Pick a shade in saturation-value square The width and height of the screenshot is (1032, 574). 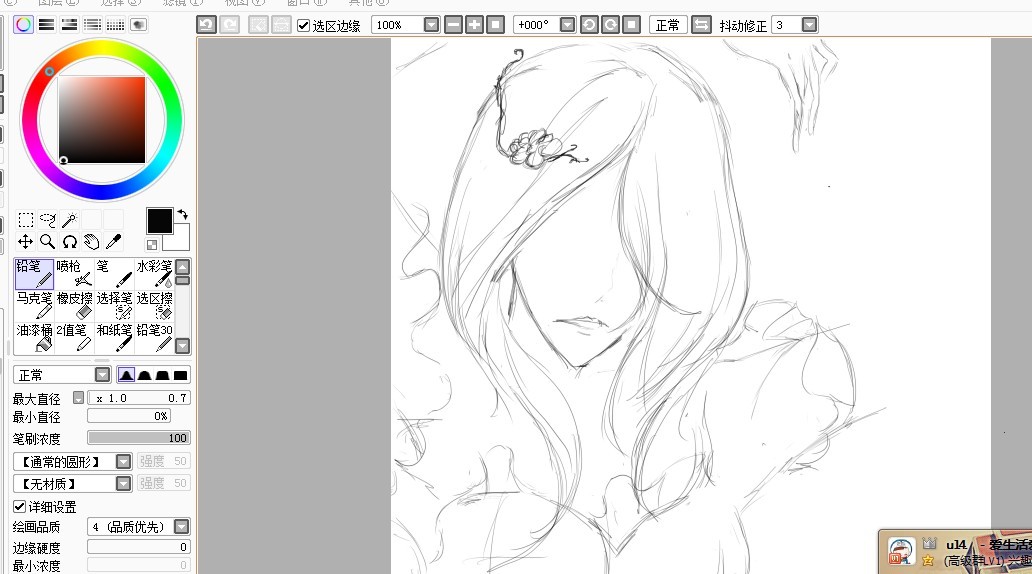(x=102, y=119)
